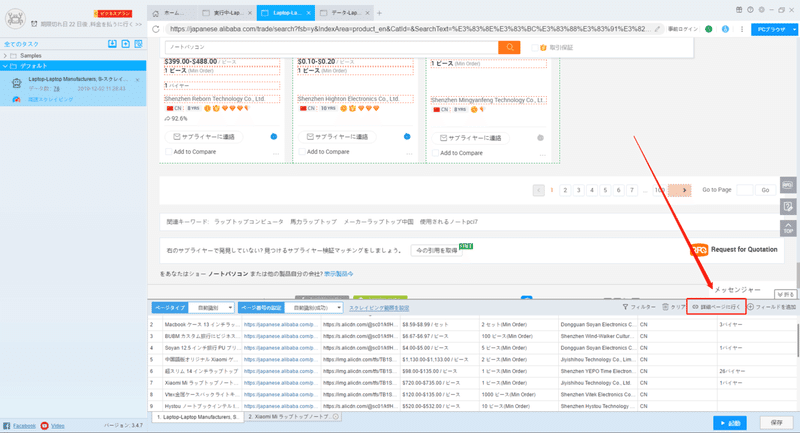Viewport: 800px width, 433px height.
Task: Click the orange RFQ Request for Quotation badge
Action: (x=699, y=250)
